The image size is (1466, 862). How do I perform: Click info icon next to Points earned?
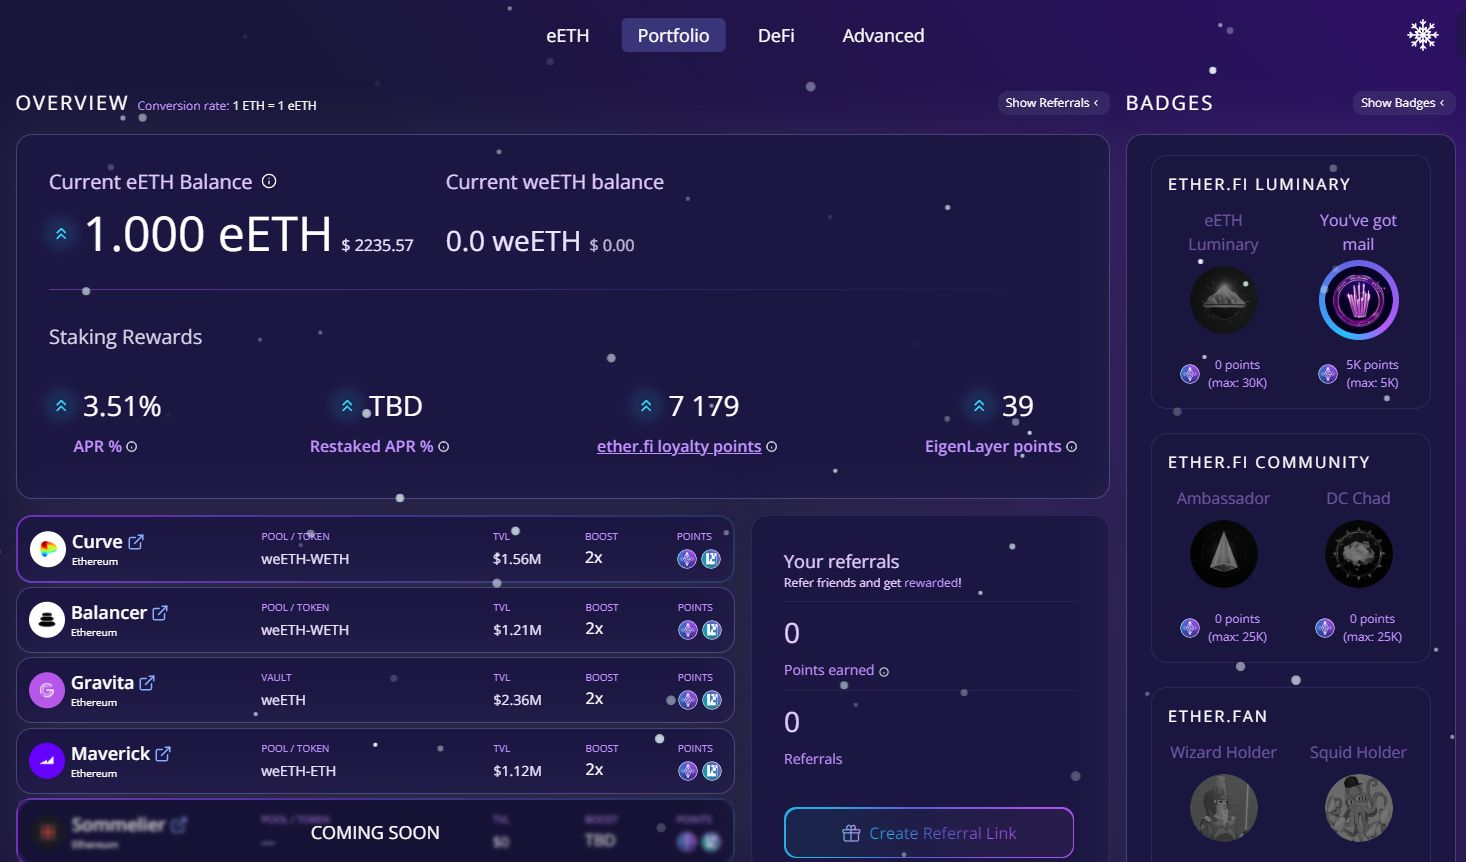tap(884, 672)
